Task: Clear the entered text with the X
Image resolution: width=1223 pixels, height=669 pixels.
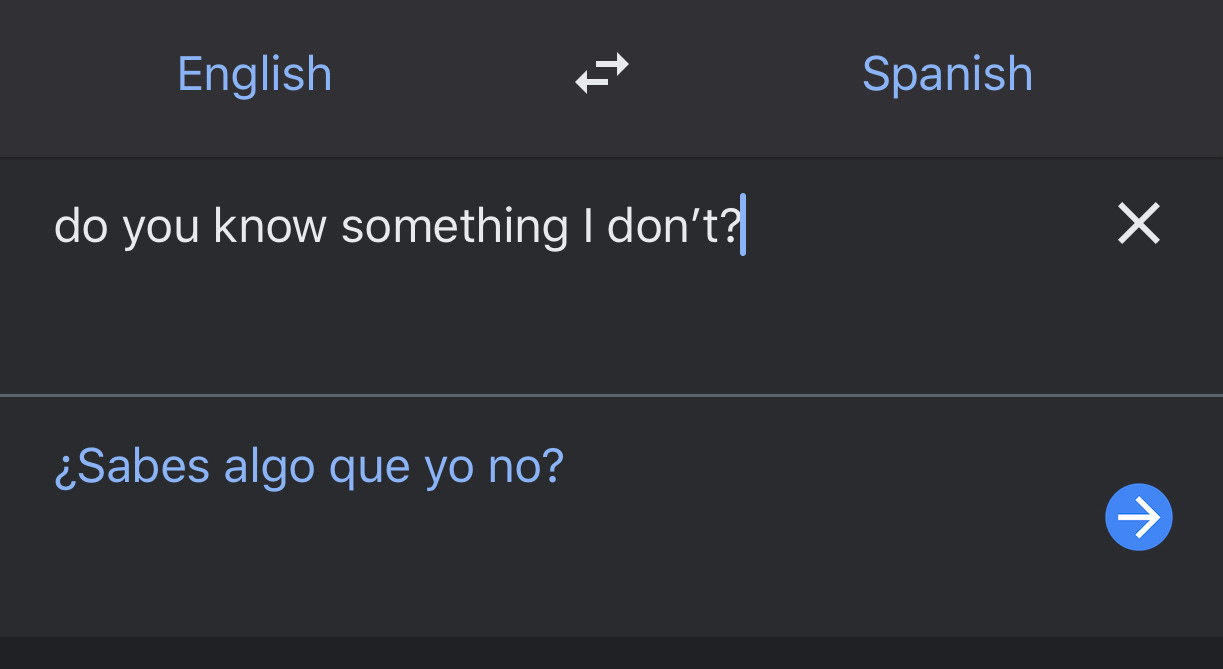Action: 1139,223
